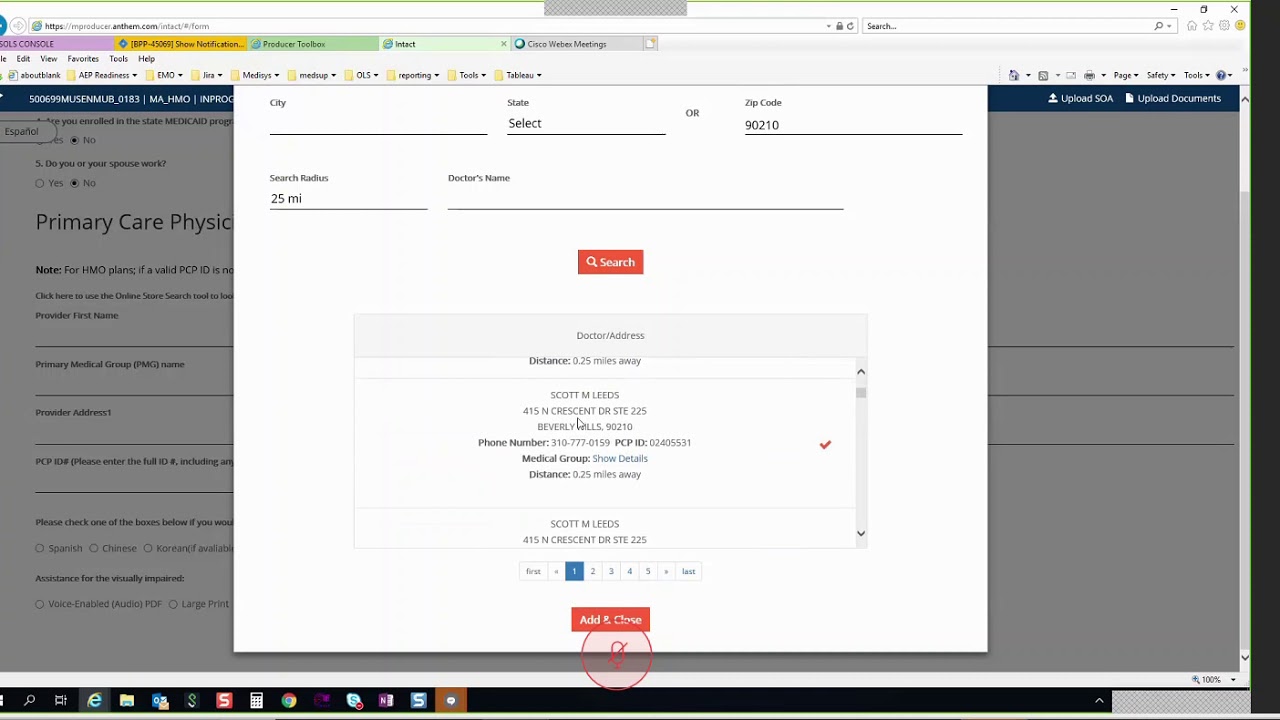The width and height of the screenshot is (1280, 720).
Task: Go to page 3 of results
Action: pos(611,571)
